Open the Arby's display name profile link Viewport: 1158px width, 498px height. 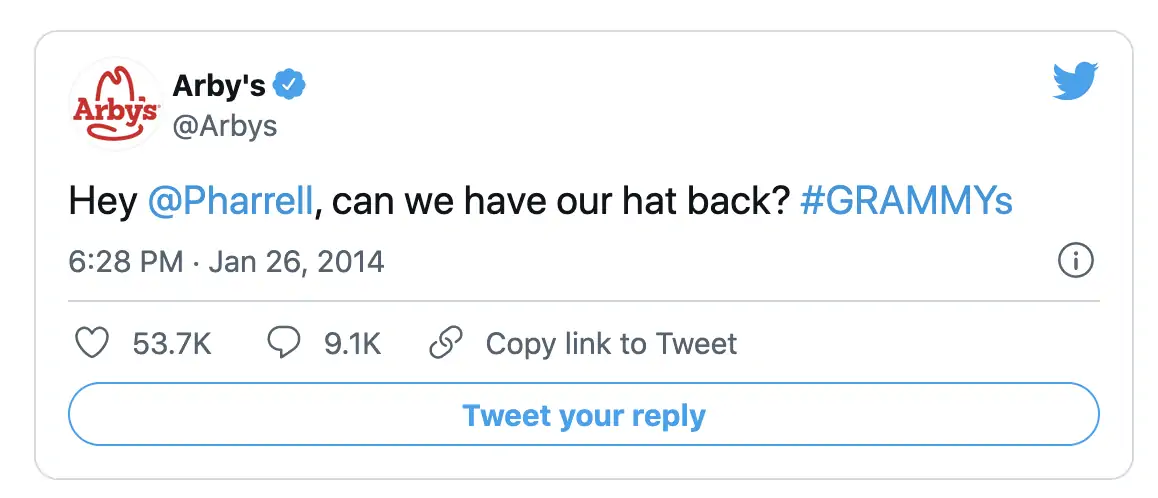pyautogui.click(x=219, y=86)
